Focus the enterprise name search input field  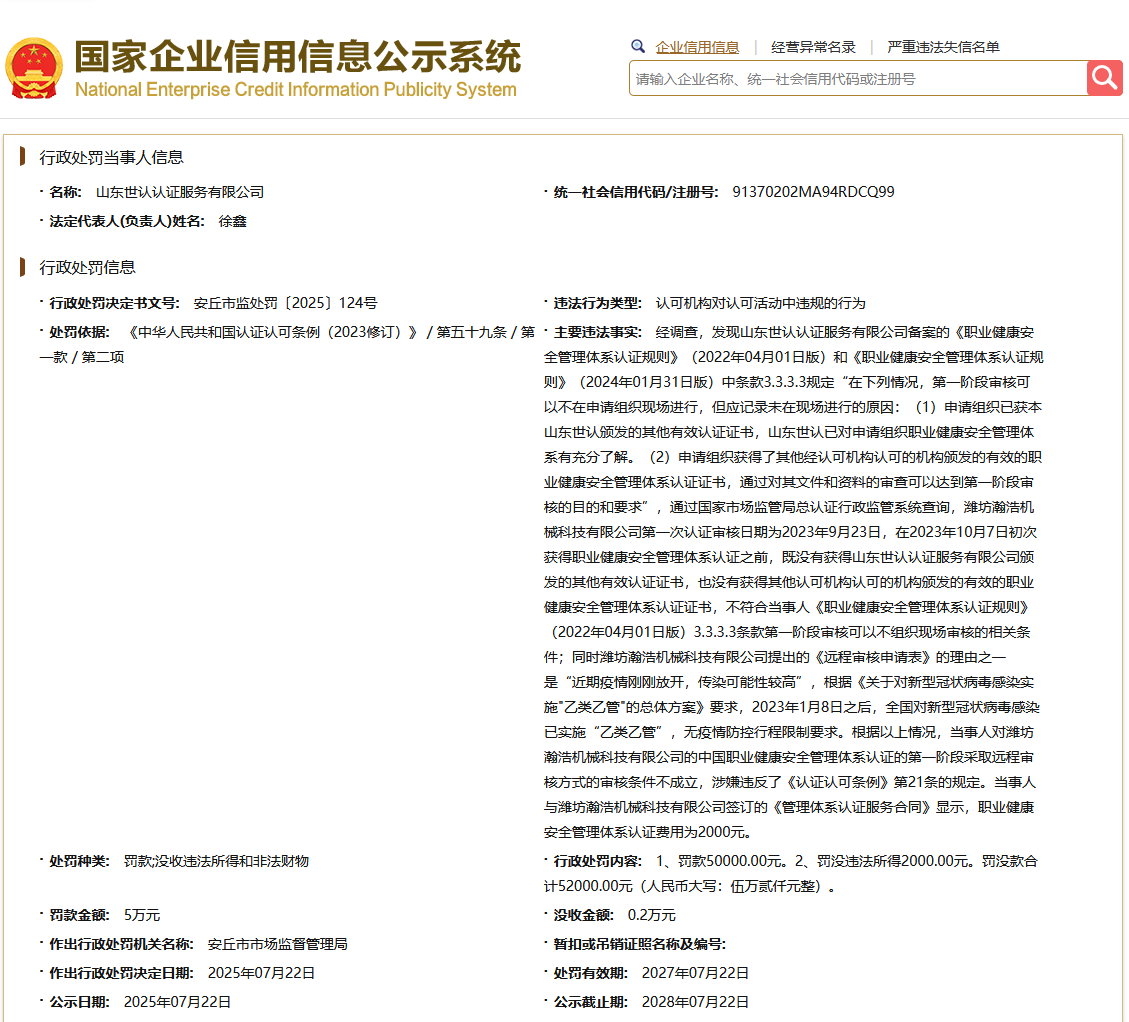(858, 79)
